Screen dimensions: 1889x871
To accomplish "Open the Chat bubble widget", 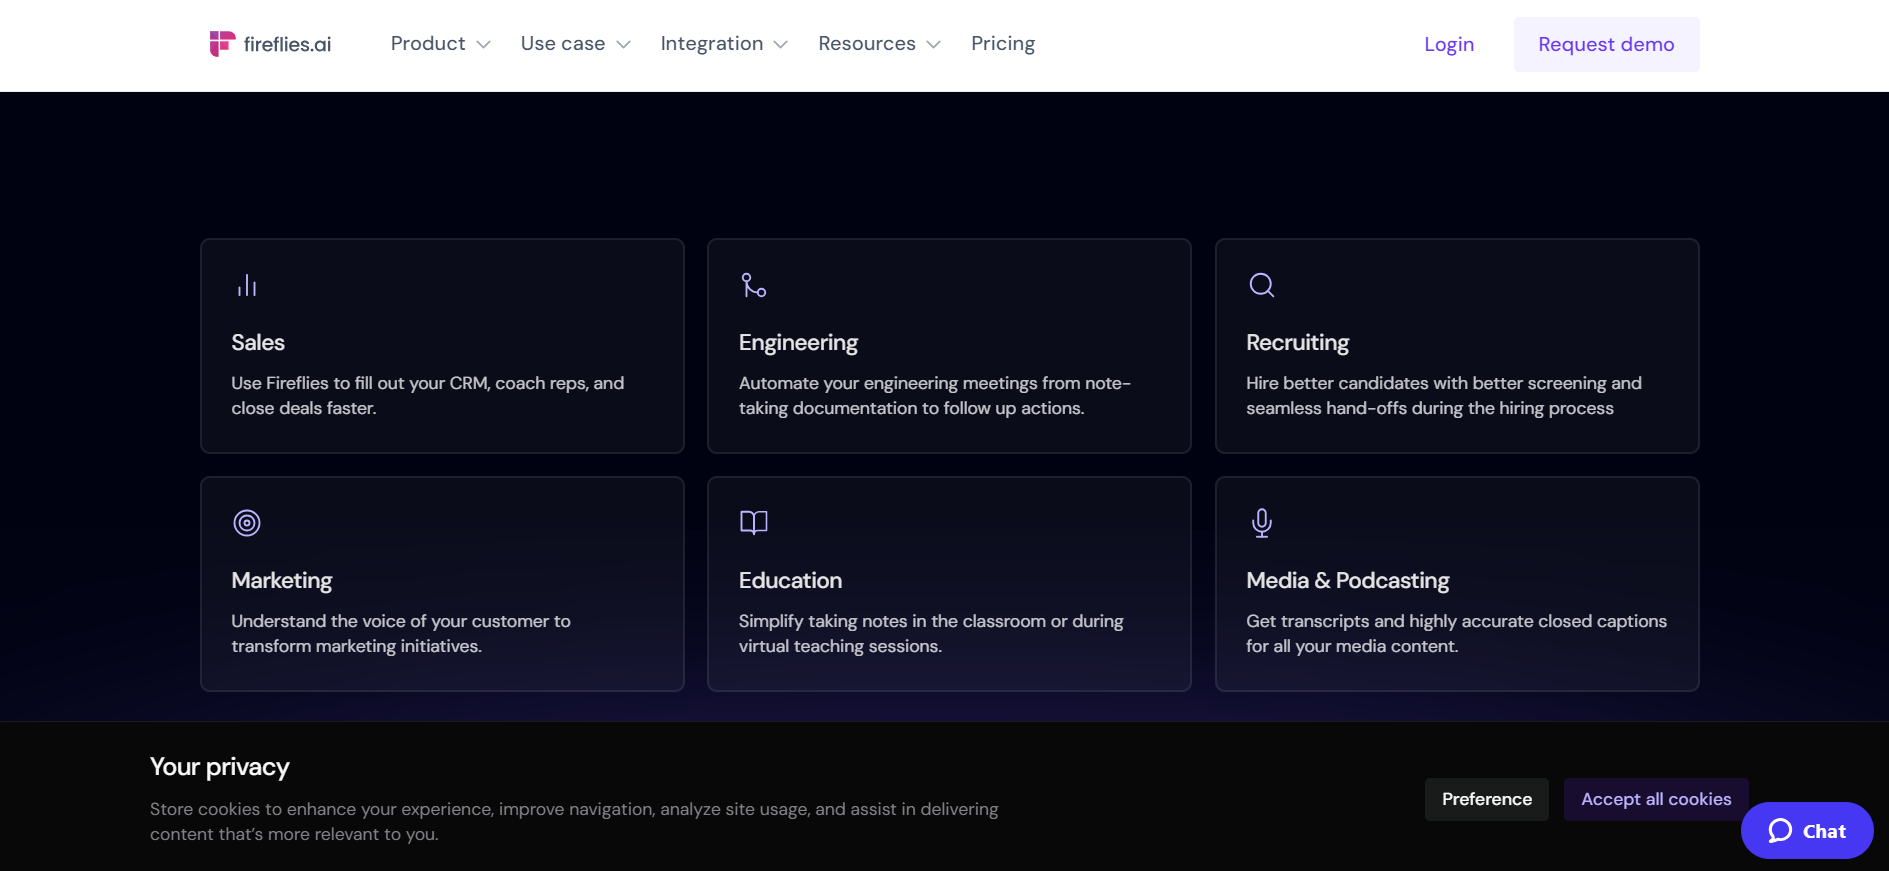I will pos(1806,831).
